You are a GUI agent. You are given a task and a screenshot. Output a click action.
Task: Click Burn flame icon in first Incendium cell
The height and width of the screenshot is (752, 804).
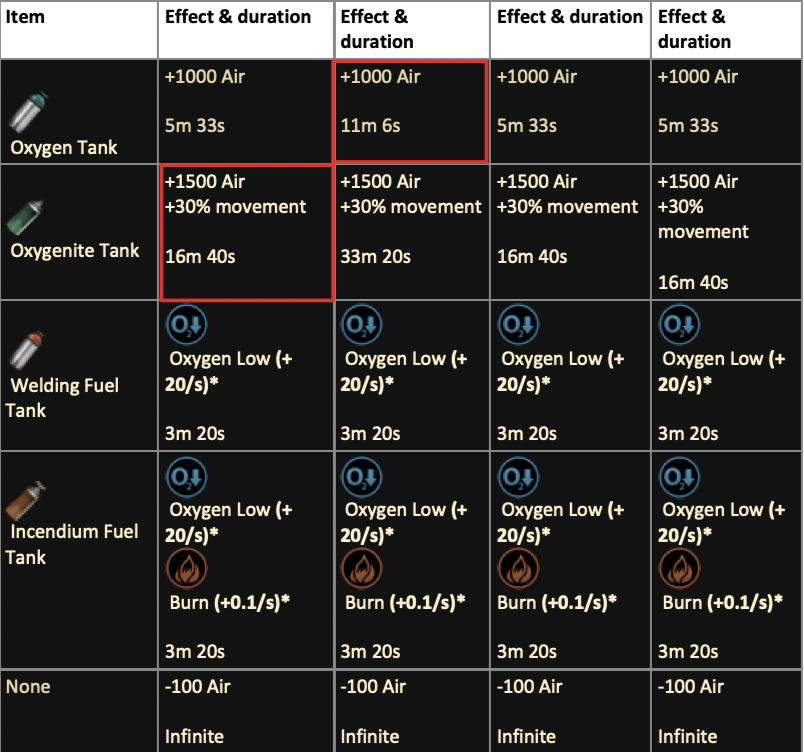pos(186,569)
